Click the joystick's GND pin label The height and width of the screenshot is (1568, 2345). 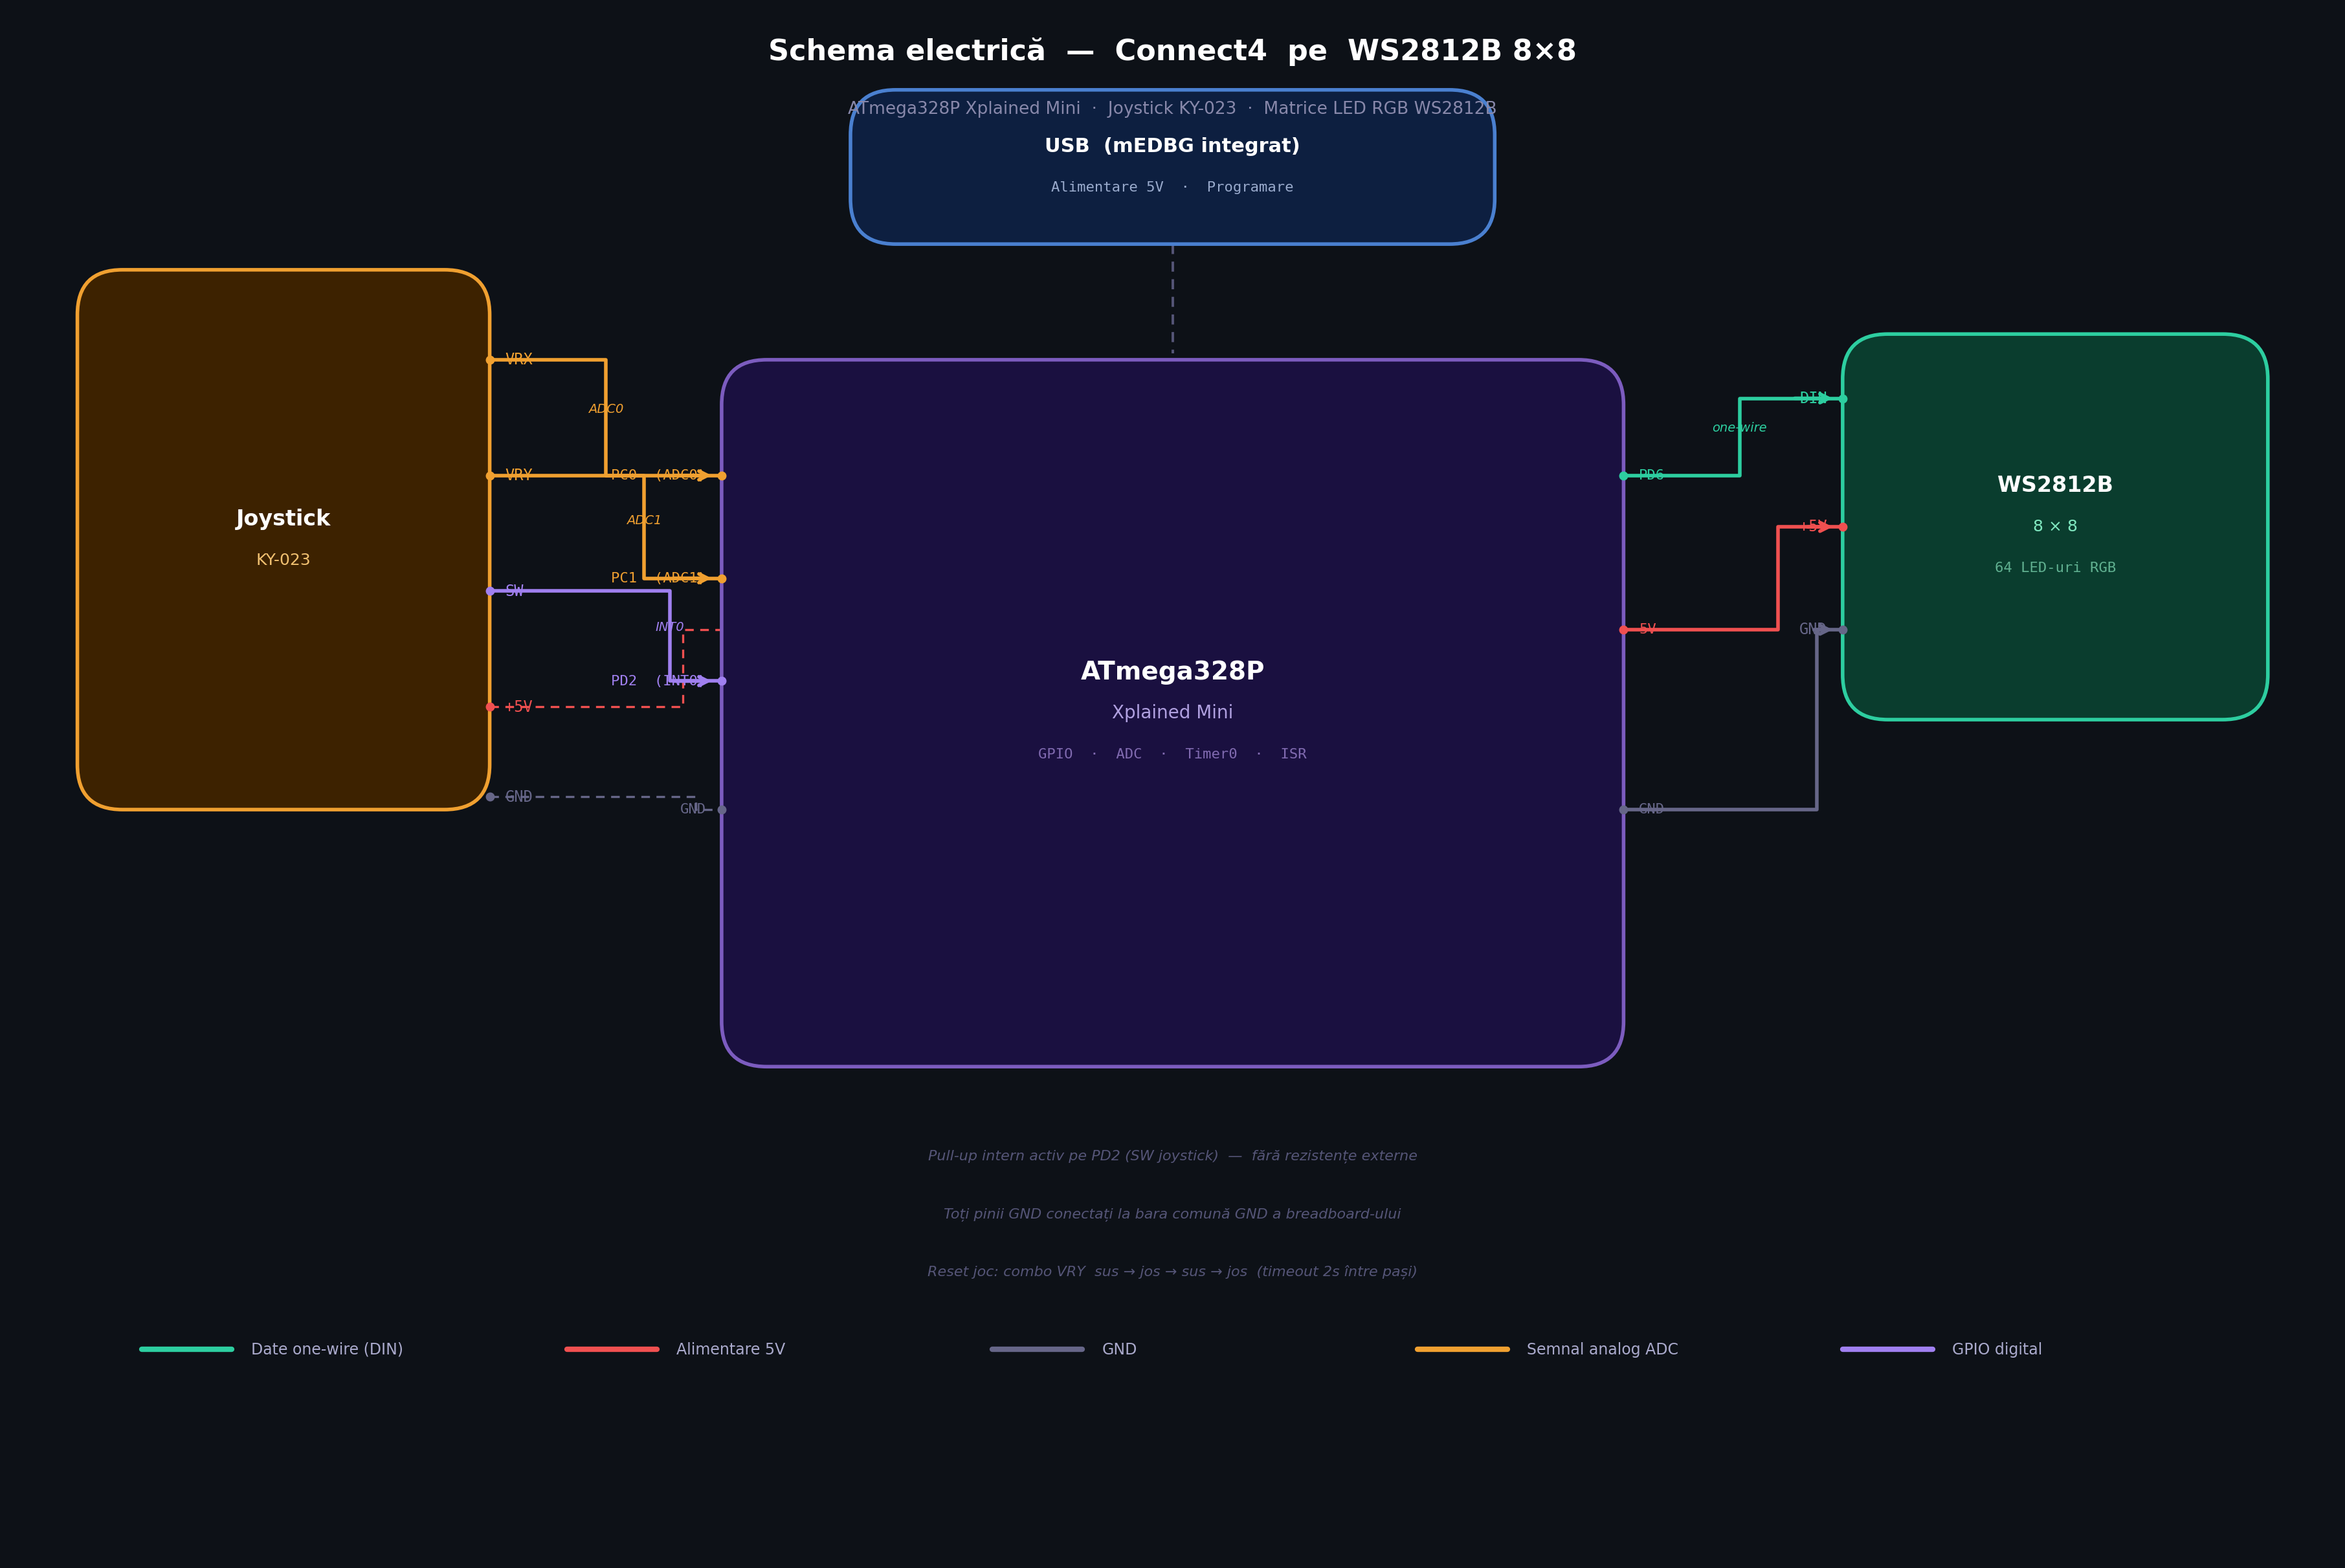coord(518,797)
